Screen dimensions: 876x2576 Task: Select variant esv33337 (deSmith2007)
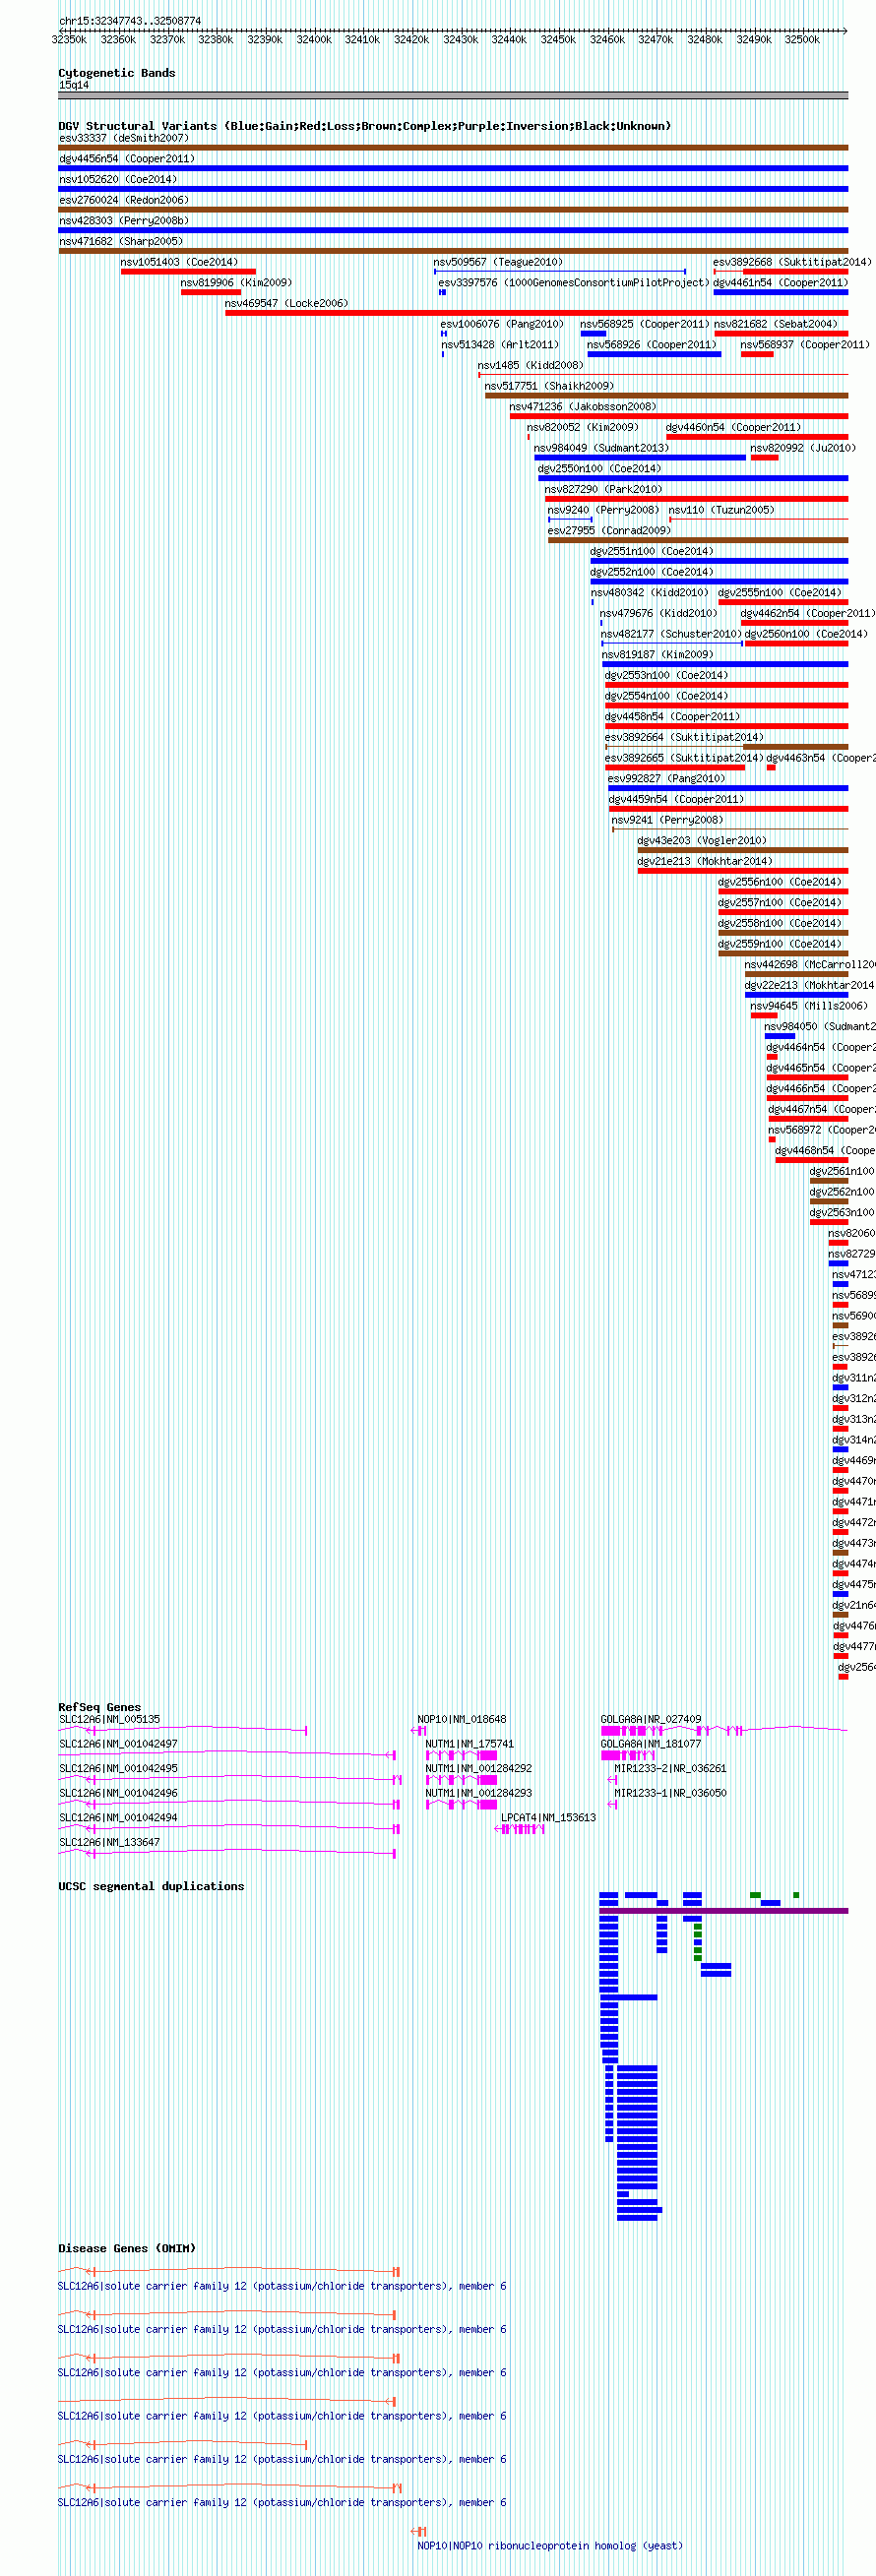[x=453, y=147]
